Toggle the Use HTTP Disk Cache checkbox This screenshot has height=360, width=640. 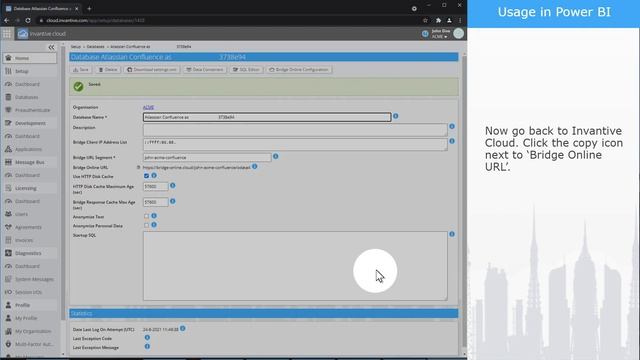[147, 176]
